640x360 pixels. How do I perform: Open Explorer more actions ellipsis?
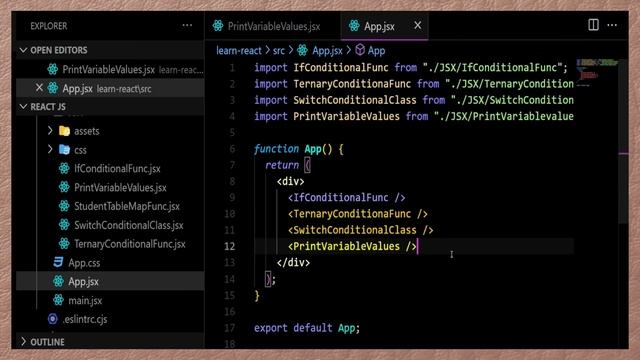187,25
